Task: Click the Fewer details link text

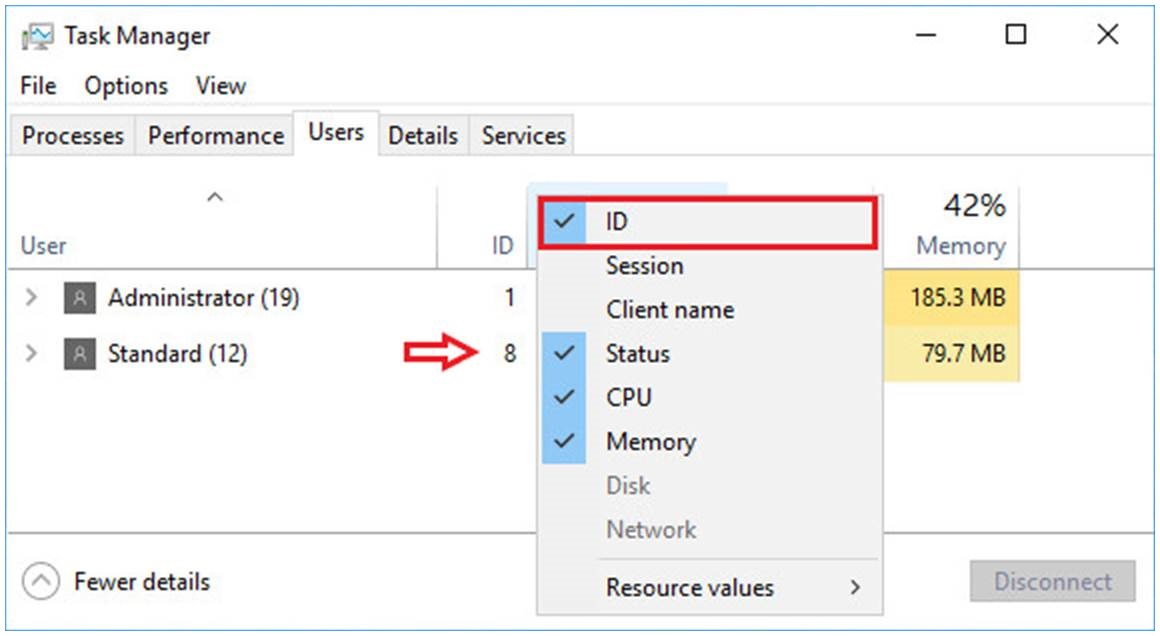Action: (142, 582)
